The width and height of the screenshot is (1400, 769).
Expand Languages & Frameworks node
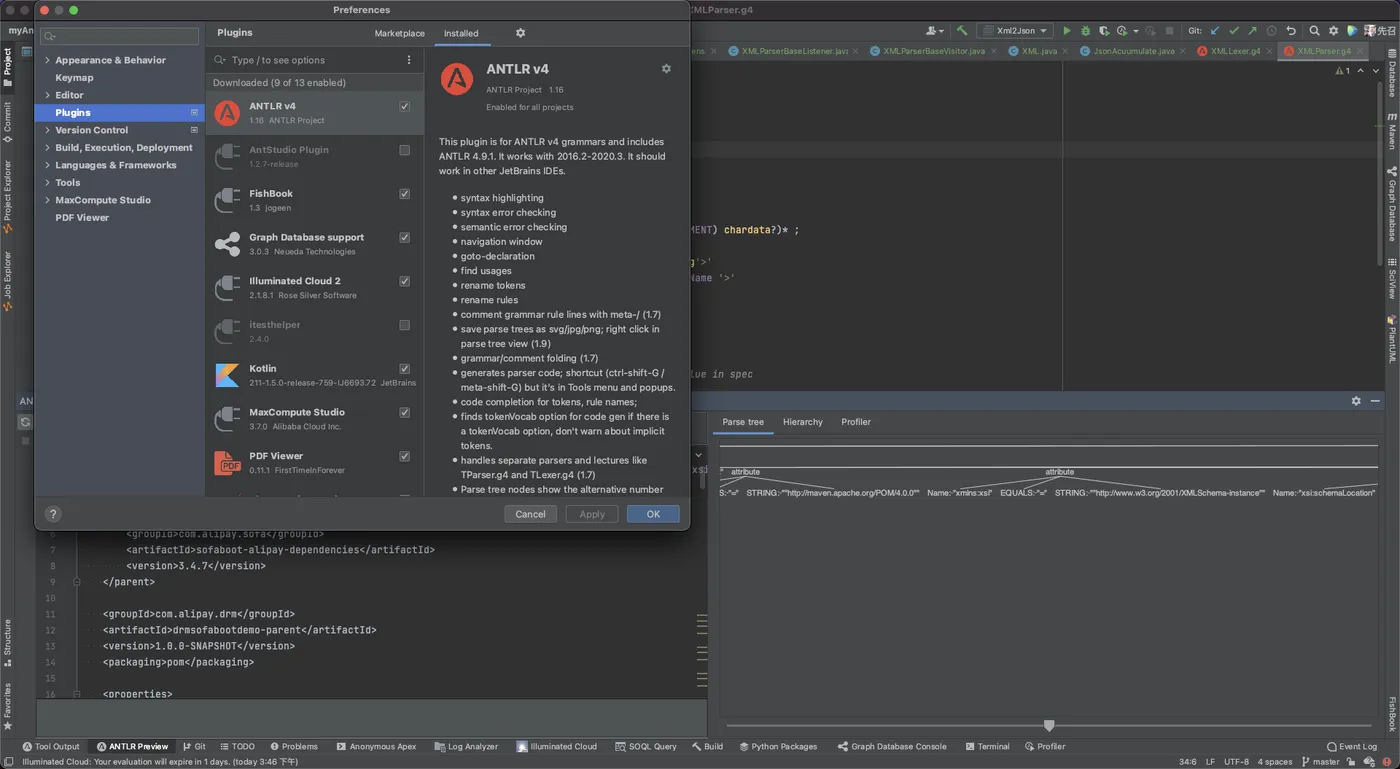[x=46, y=165]
